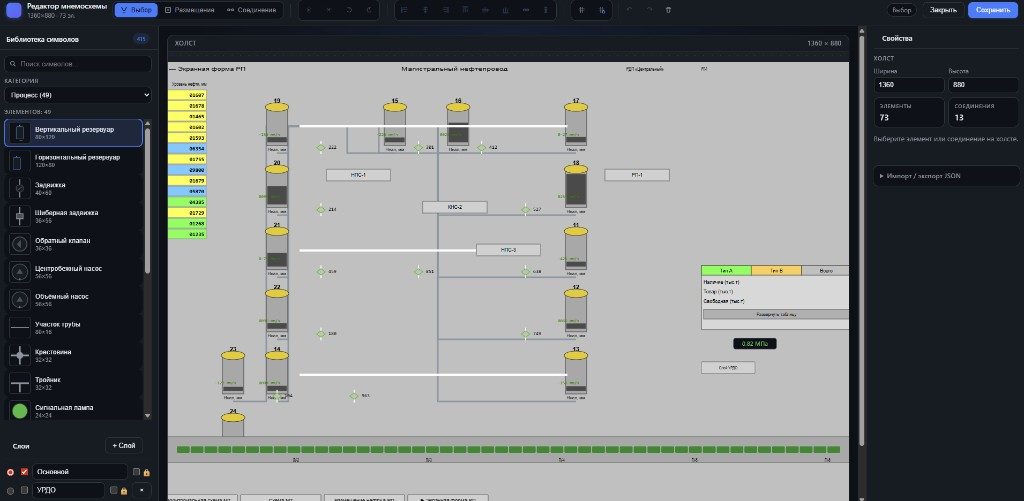Image resolution: width=1024 pixels, height=501 pixels.
Task: Select the Объёмный насос symbol
Action: [73, 299]
